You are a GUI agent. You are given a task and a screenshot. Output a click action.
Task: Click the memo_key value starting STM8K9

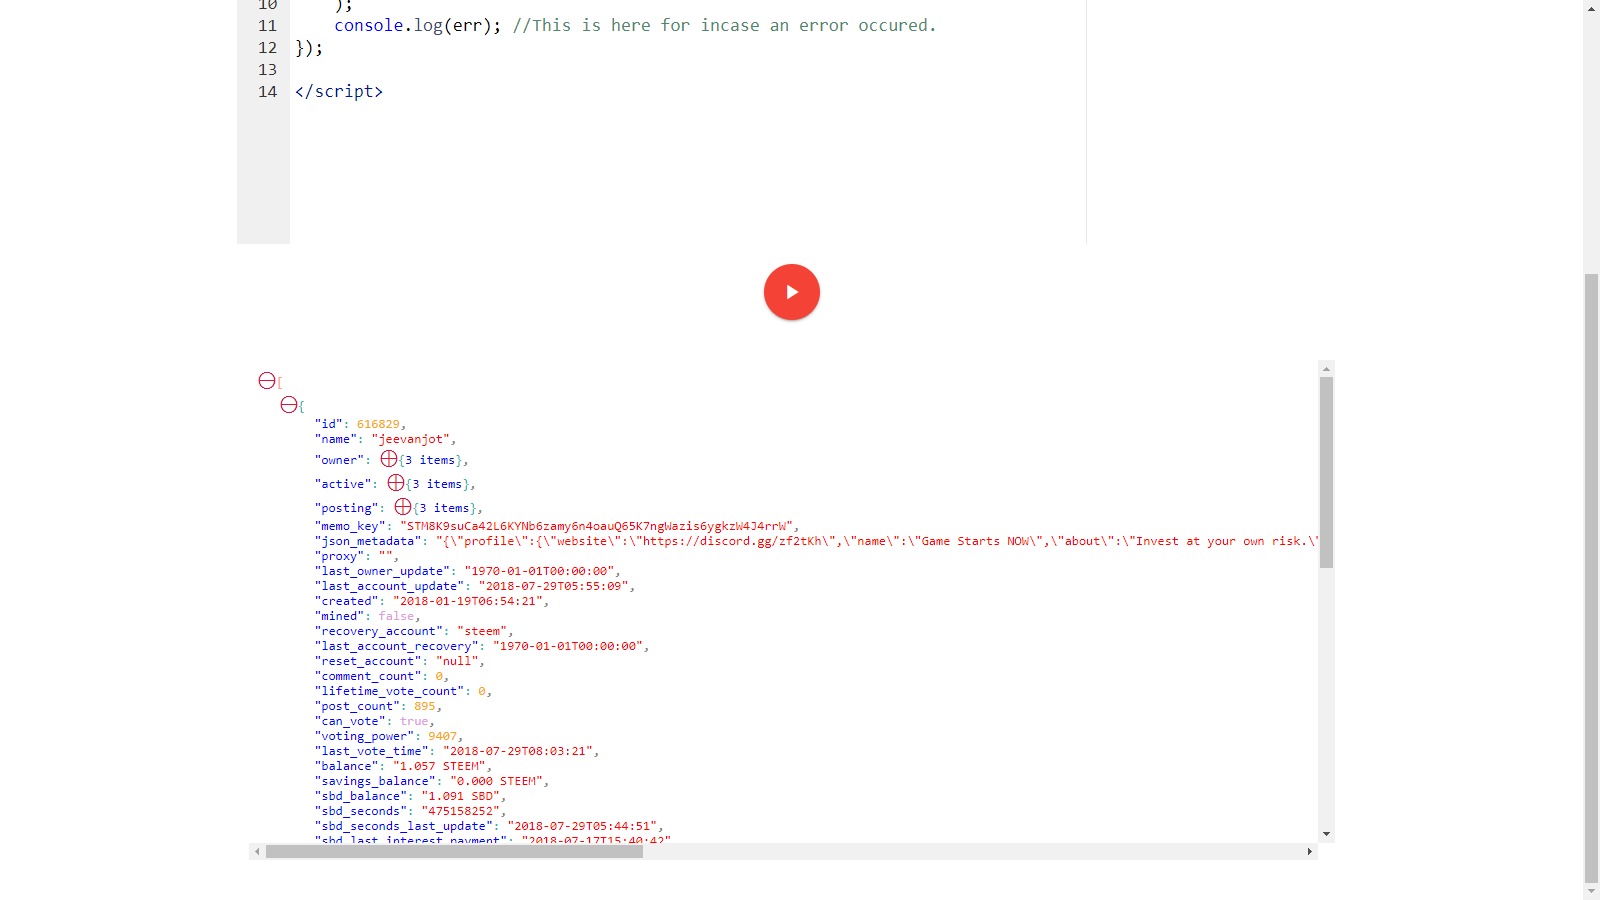tap(597, 526)
